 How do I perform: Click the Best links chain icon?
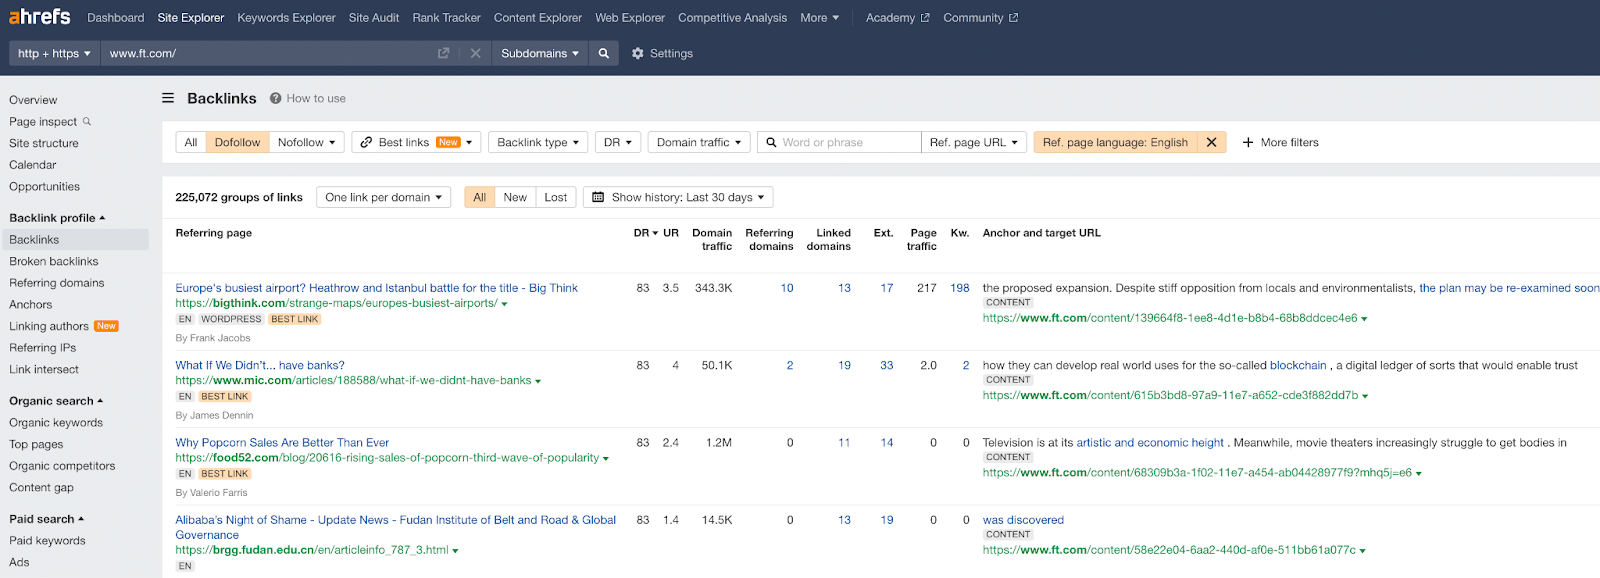(x=367, y=142)
